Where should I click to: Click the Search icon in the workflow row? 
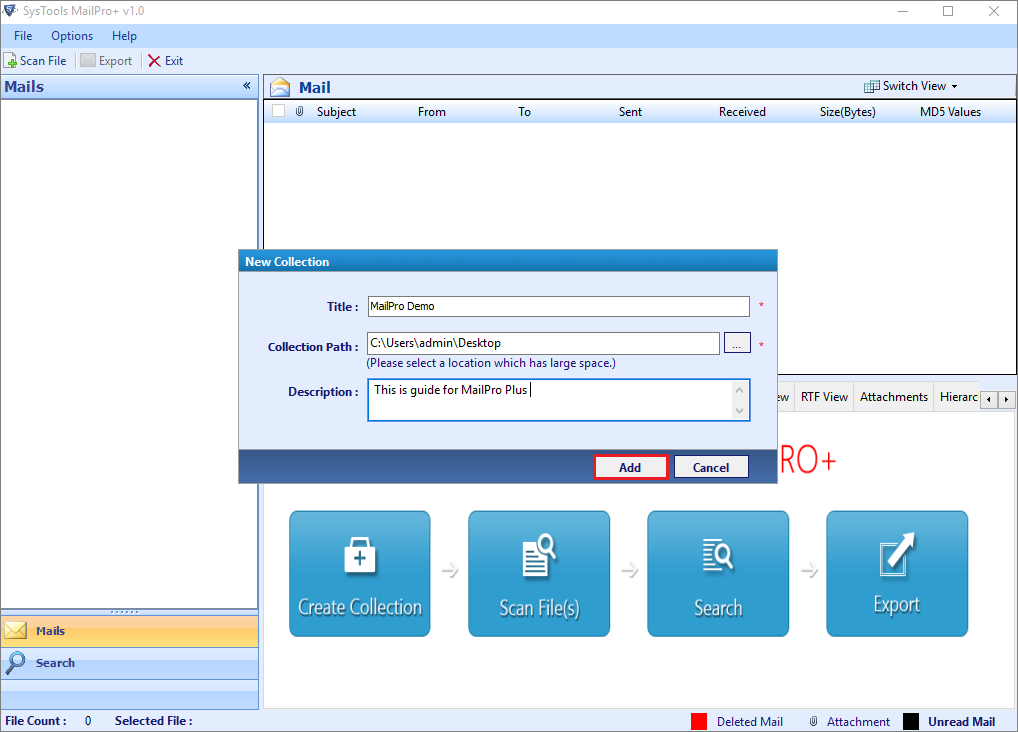[x=717, y=573]
